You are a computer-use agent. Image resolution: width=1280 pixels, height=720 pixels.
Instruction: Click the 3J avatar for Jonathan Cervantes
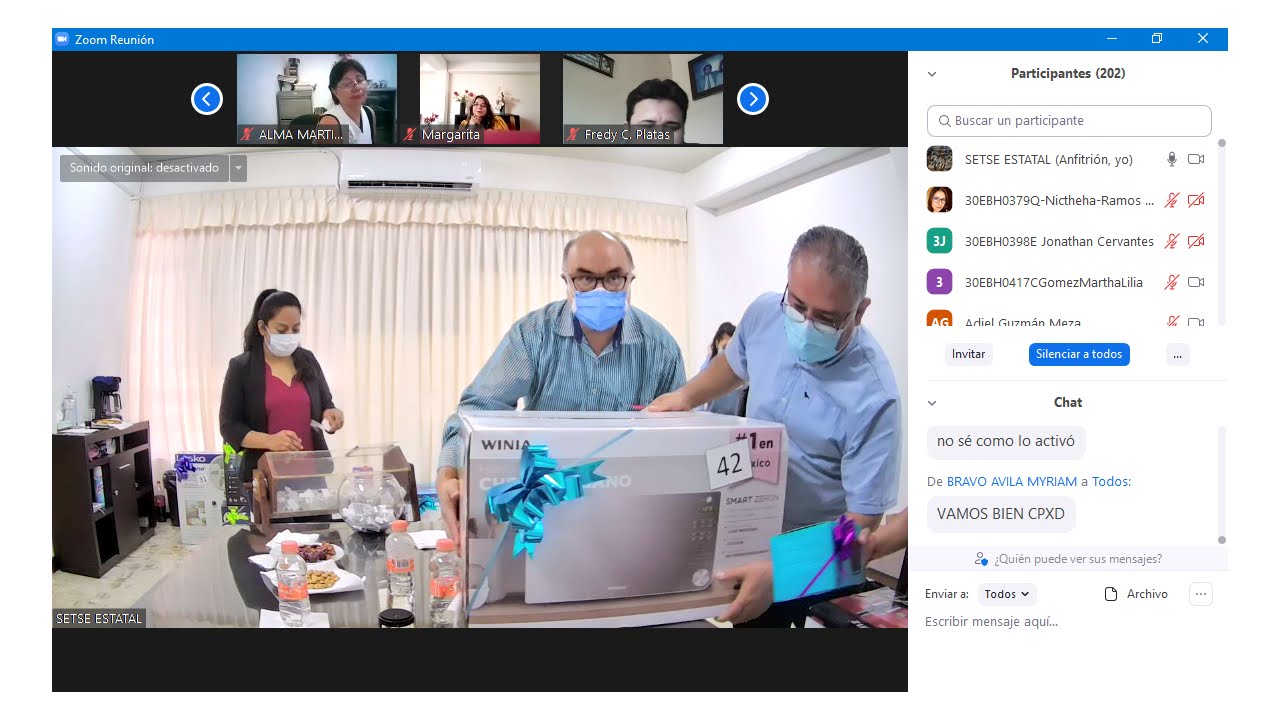point(939,241)
